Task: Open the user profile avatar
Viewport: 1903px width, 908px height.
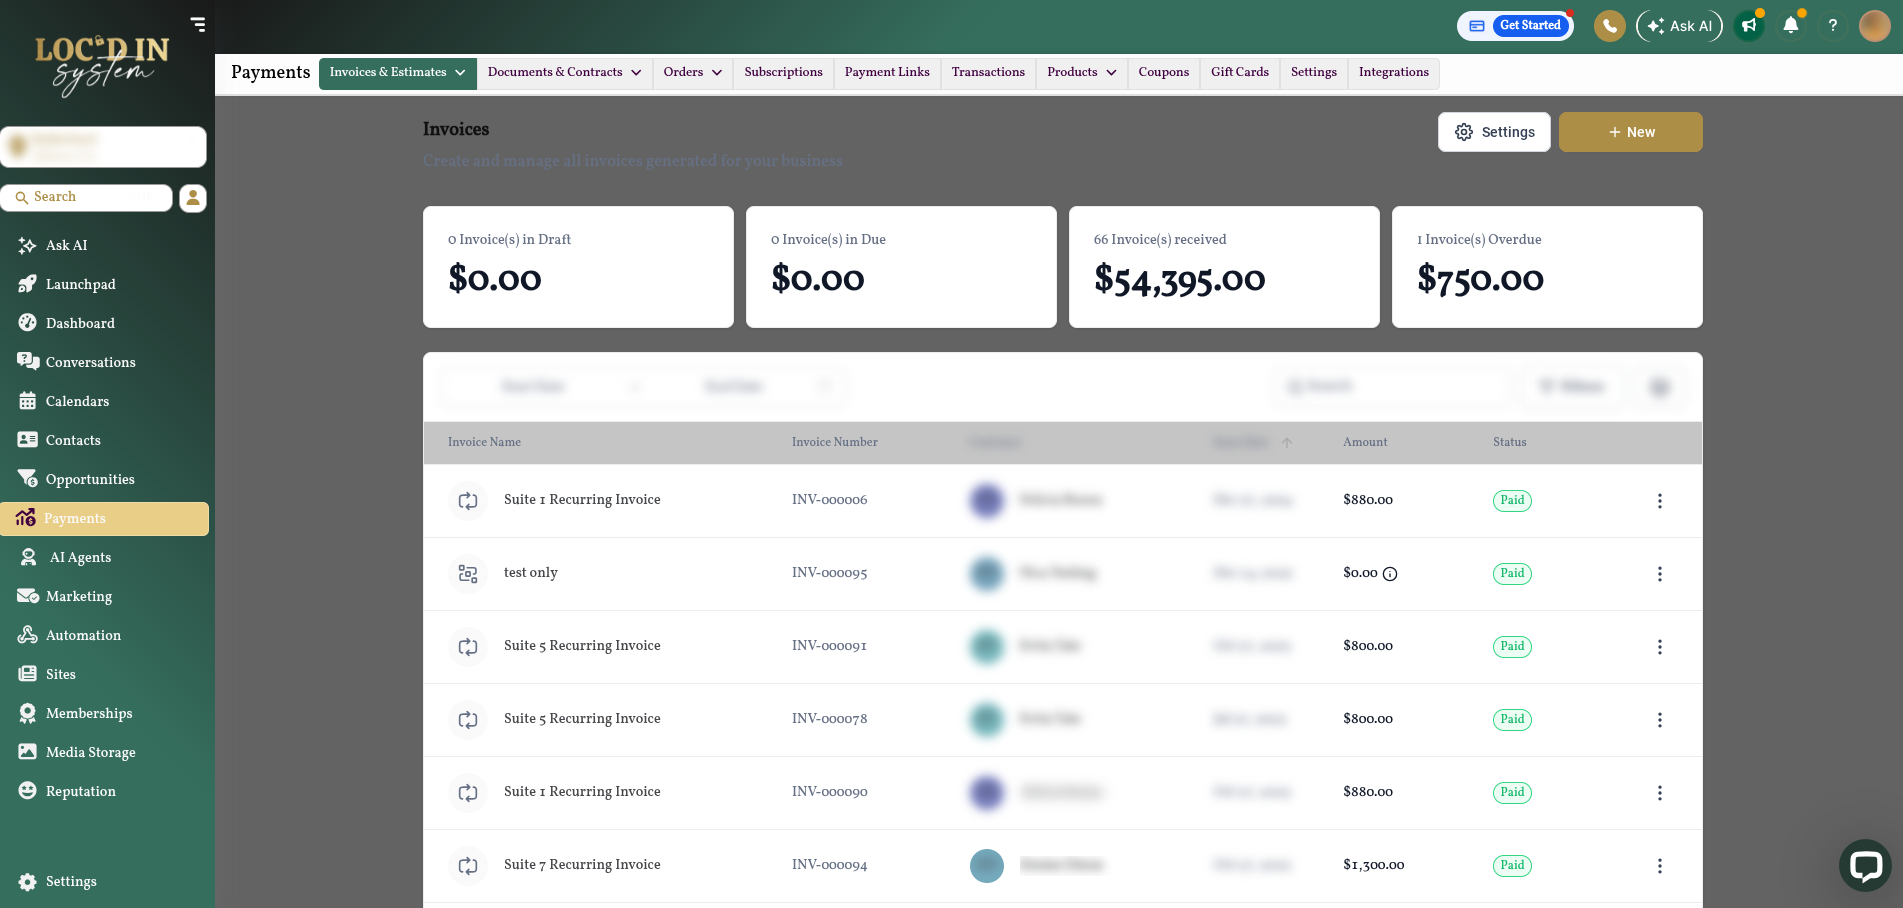Action: click(x=1874, y=26)
